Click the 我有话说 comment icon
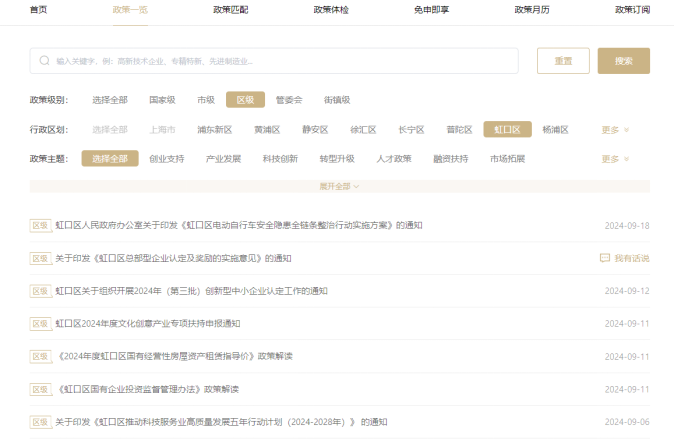Image resolution: width=674 pixels, height=440 pixels. point(605,258)
